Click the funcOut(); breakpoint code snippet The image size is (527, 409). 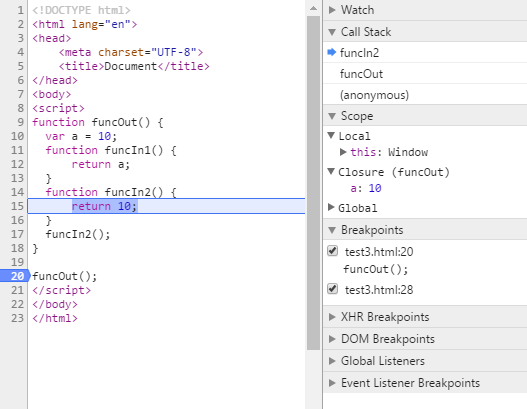point(375,269)
